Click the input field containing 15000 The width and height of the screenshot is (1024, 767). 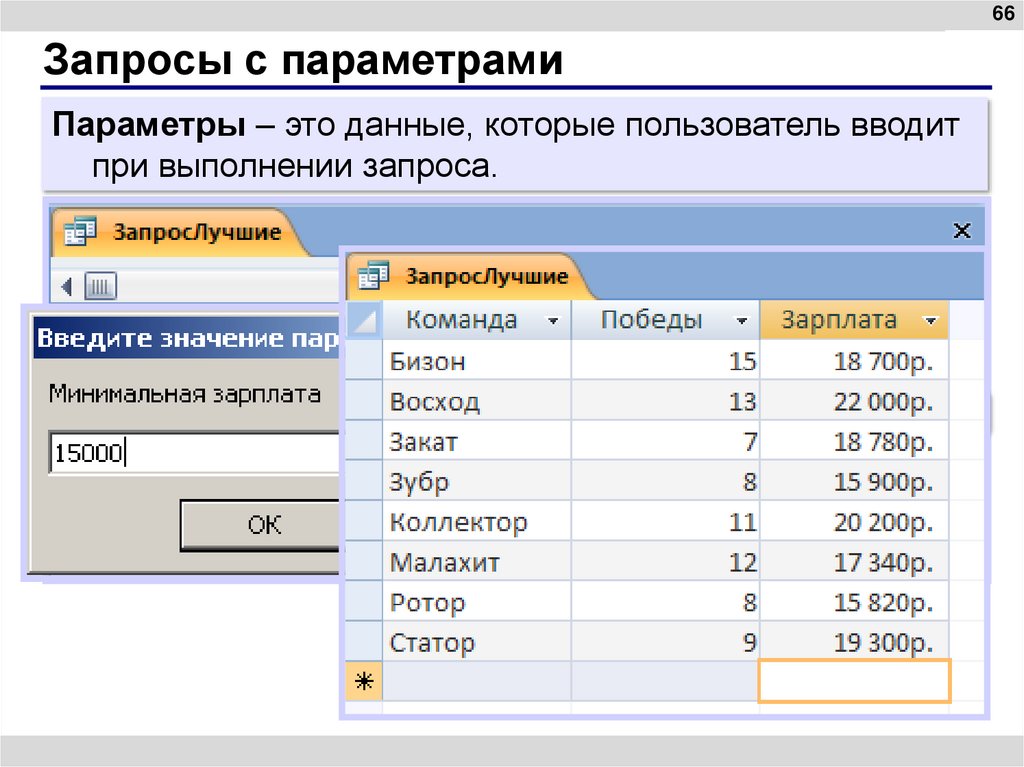[x=195, y=452]
